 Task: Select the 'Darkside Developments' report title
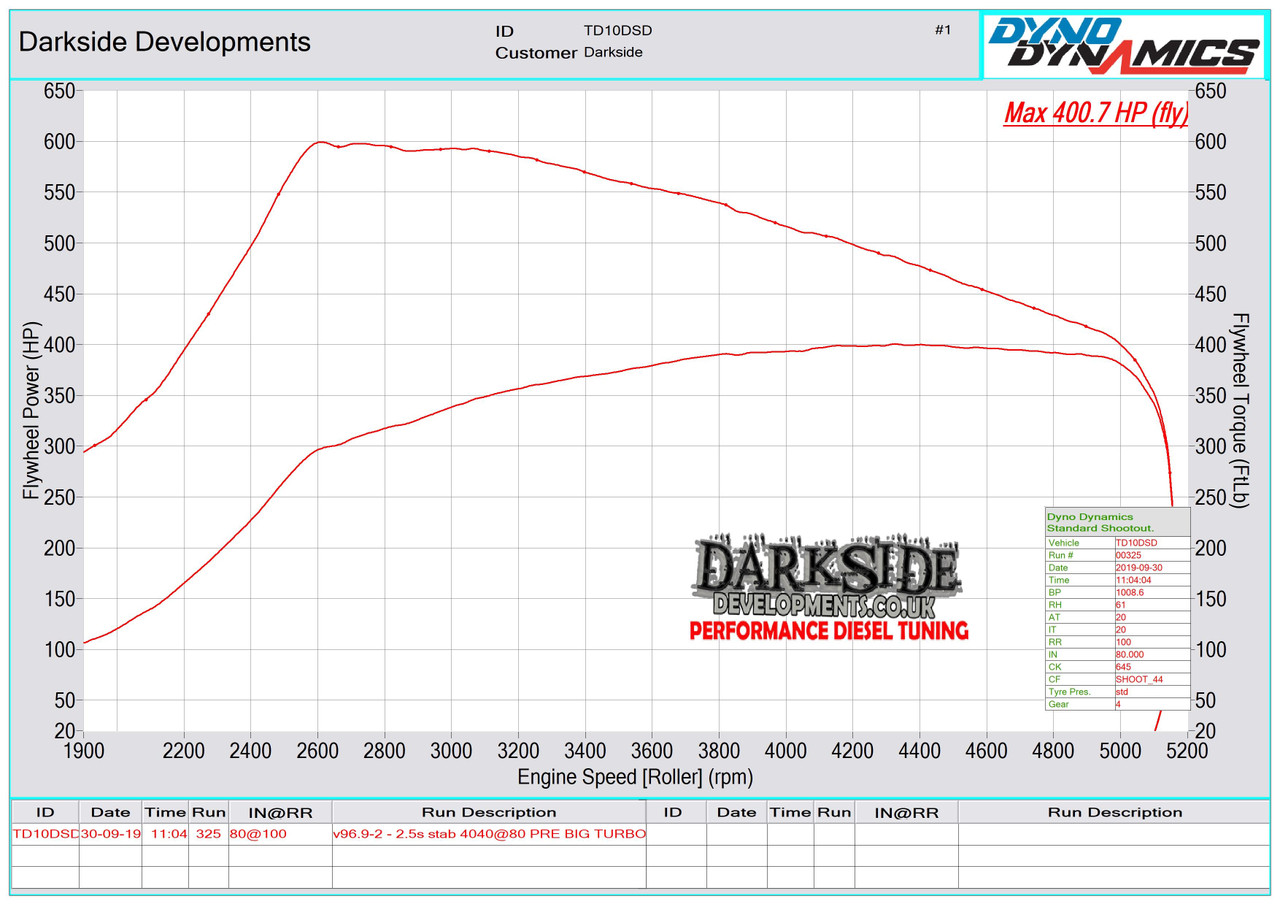165,42
